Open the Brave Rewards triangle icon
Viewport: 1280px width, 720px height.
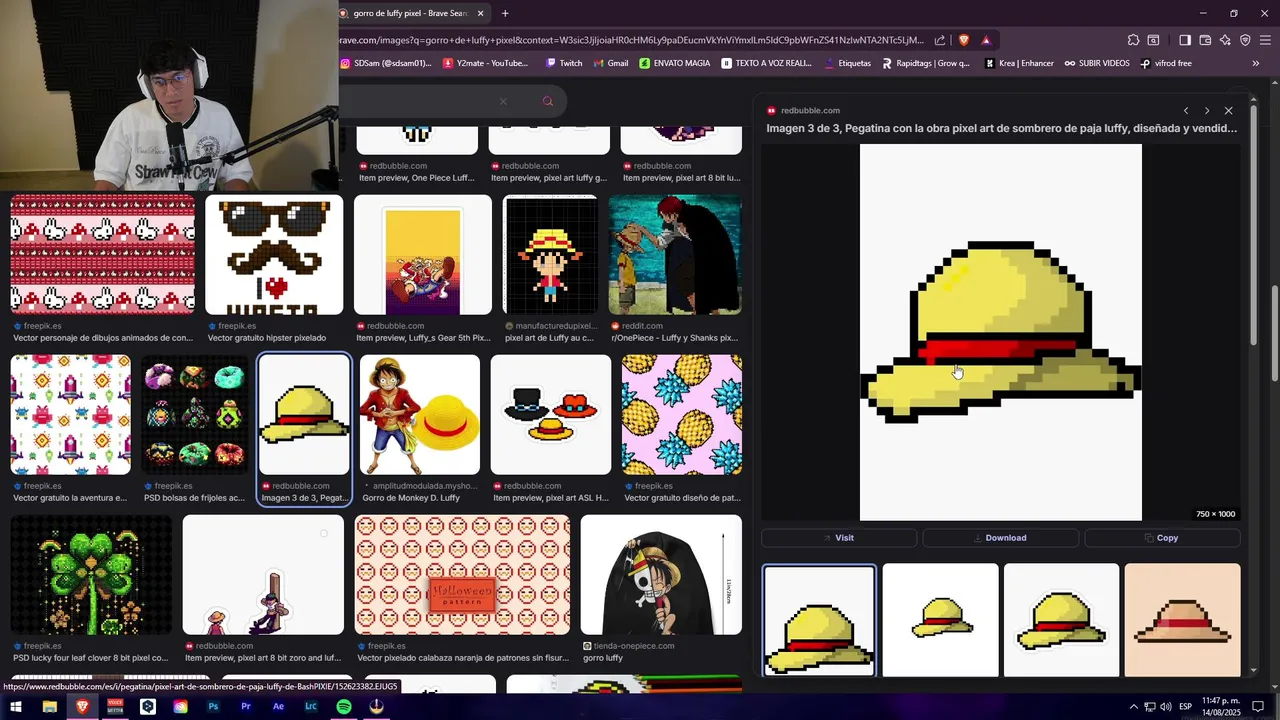coord(986,40)
